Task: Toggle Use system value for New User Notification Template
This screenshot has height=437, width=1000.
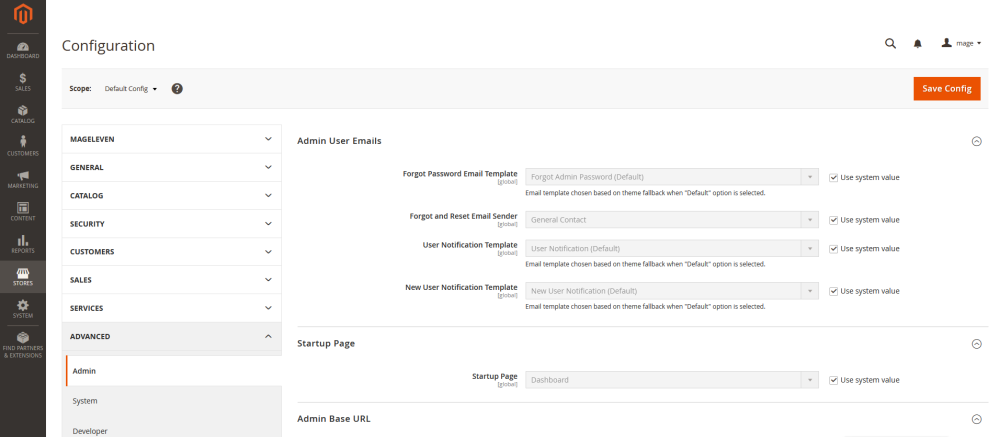Action: pos(833,291)
